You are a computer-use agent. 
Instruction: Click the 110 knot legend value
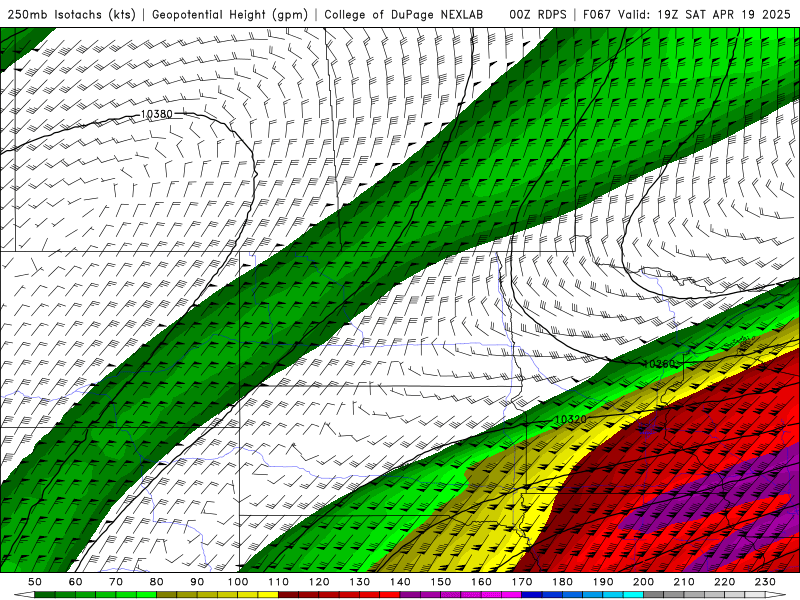pyautogui.click(x=279, y=582)
